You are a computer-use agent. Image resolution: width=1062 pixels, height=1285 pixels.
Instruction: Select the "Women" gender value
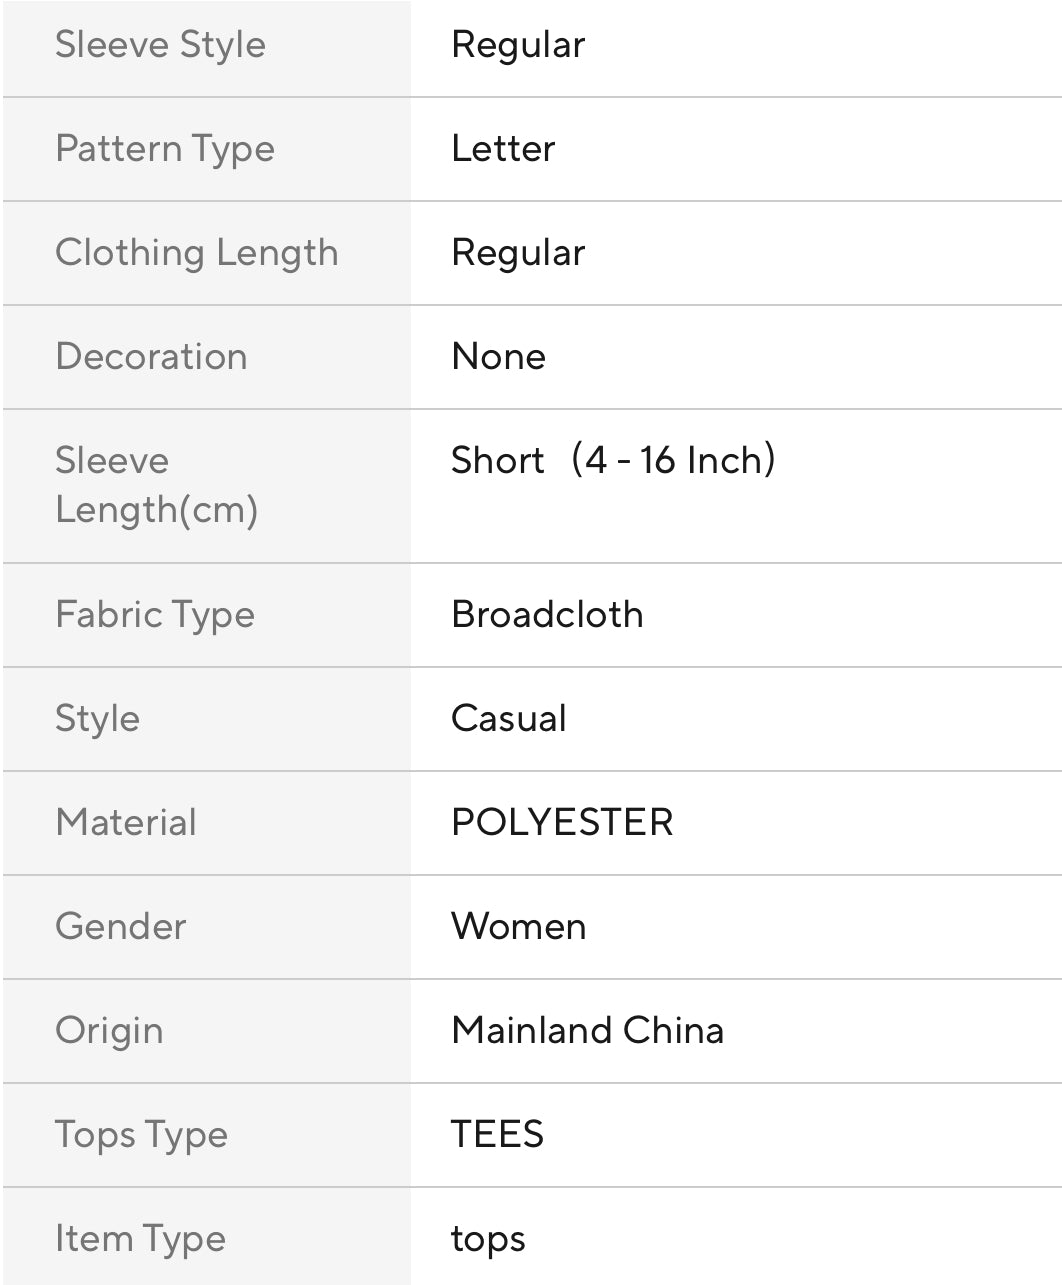518,927
